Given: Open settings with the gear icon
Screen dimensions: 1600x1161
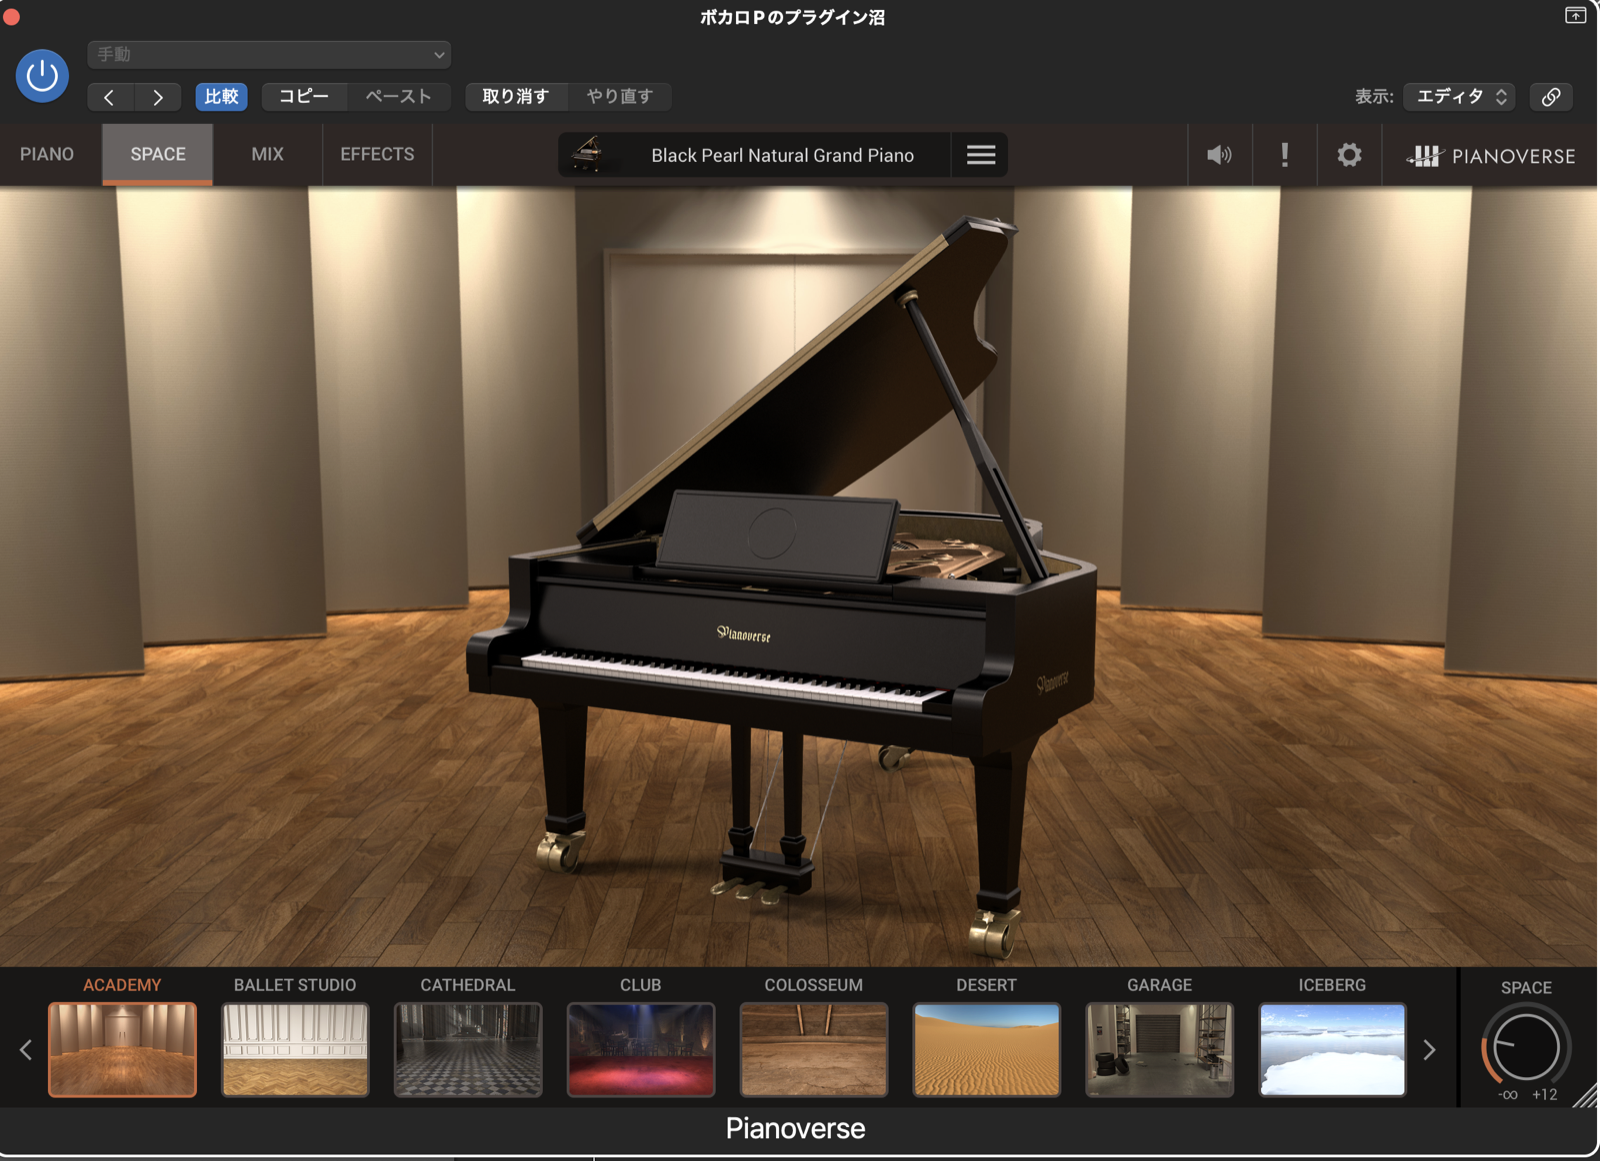Looking at the screenshot, I should (x=1349, y=155).
